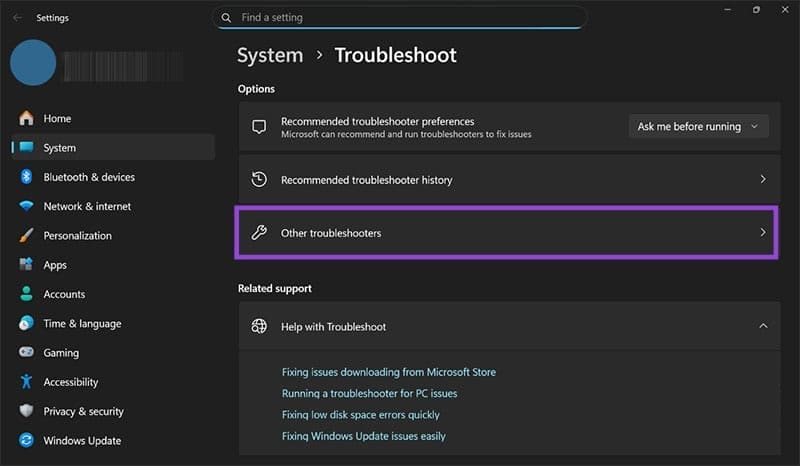Open Recommended troubleshooter history chevron

click(763, 180)
